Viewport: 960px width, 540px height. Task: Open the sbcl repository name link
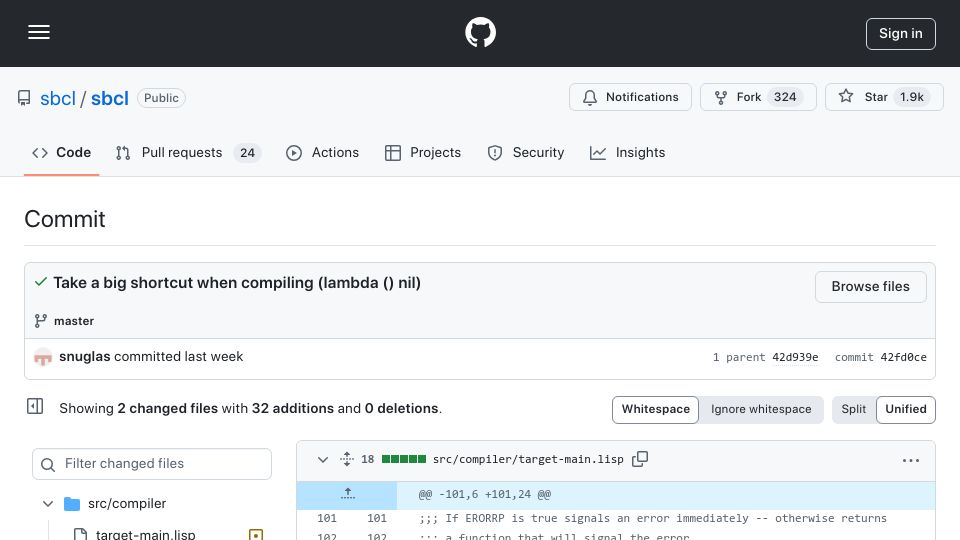click(x=110, y=98)
